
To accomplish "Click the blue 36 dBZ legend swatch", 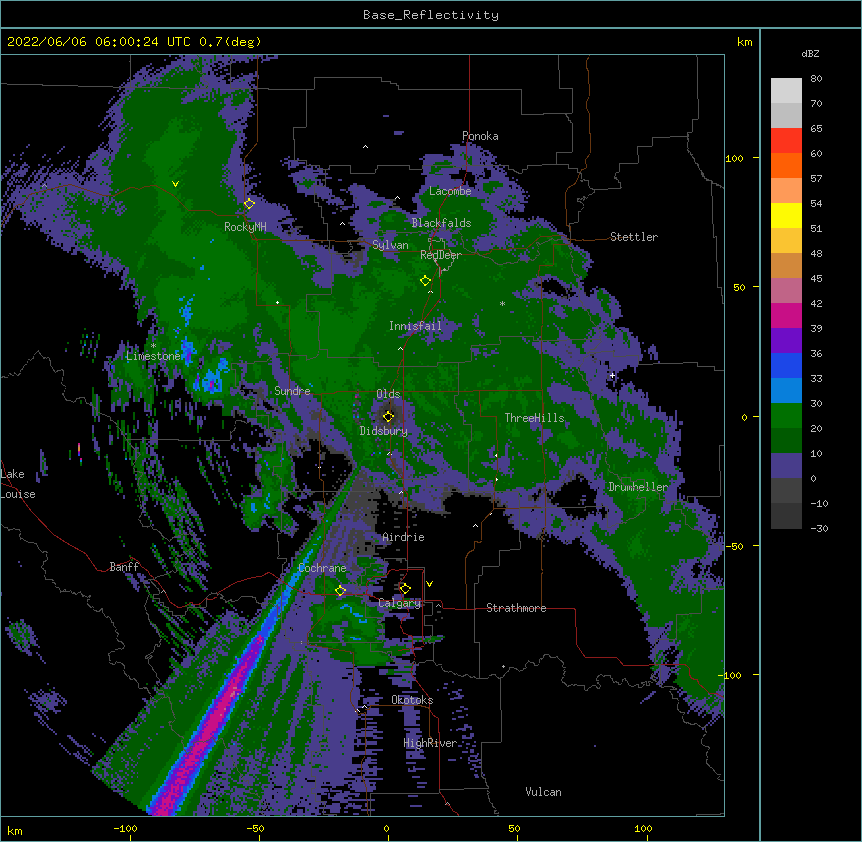I will pos(786,365).
